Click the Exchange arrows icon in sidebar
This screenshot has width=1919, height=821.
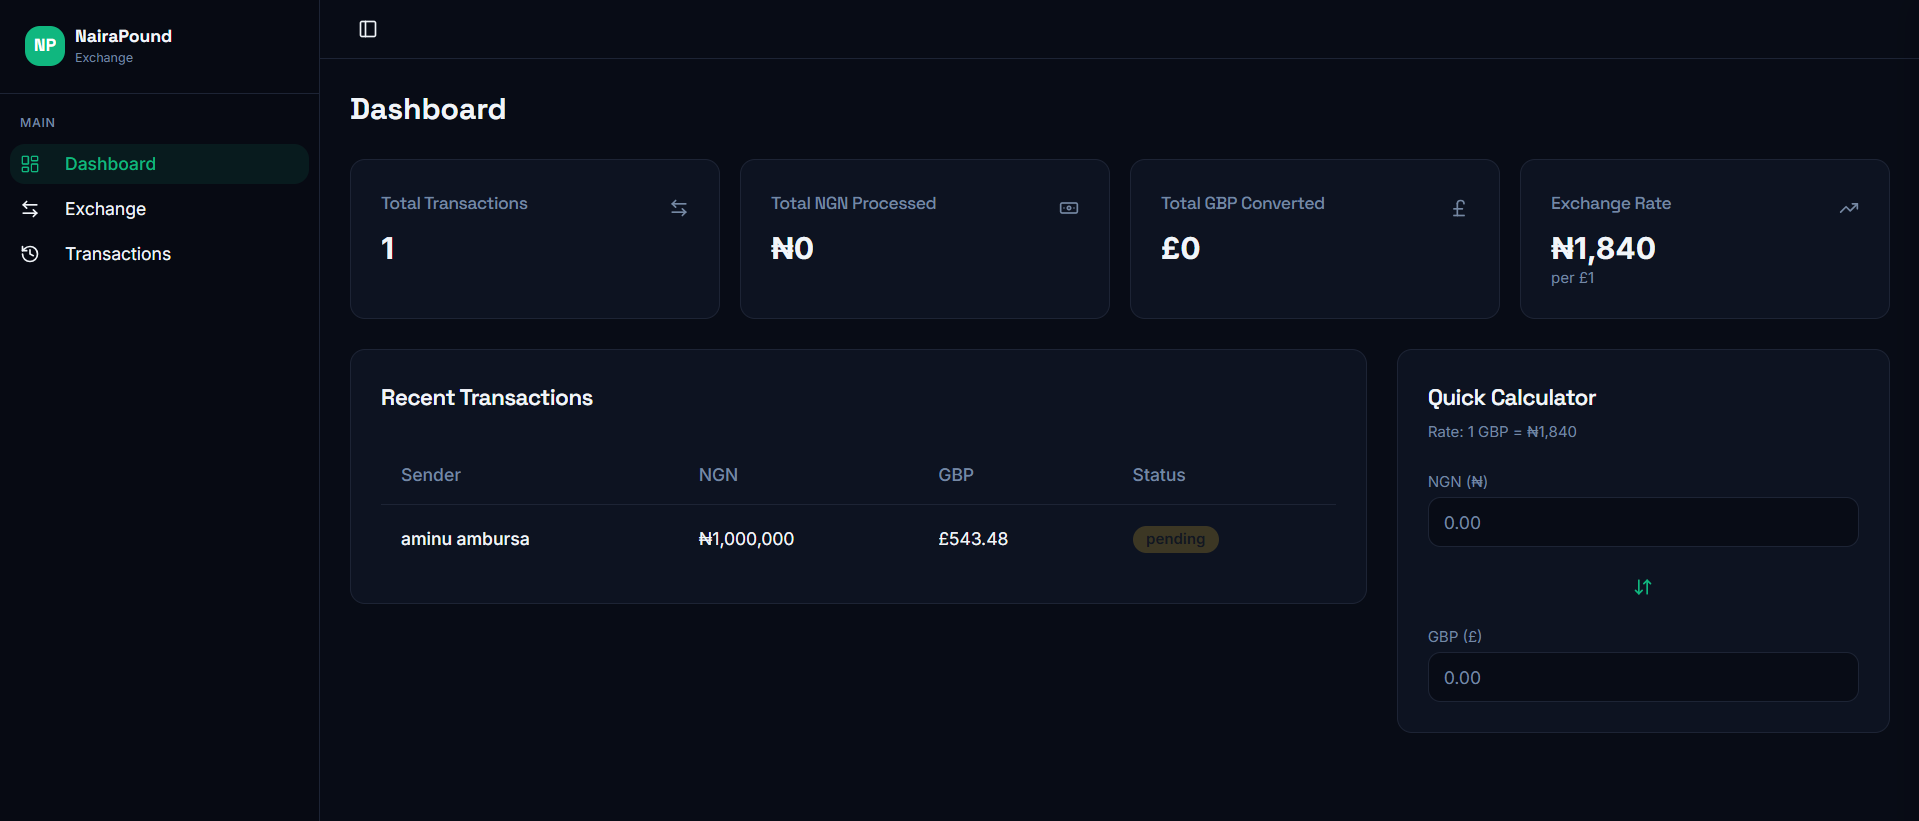(x=30, y=209)
